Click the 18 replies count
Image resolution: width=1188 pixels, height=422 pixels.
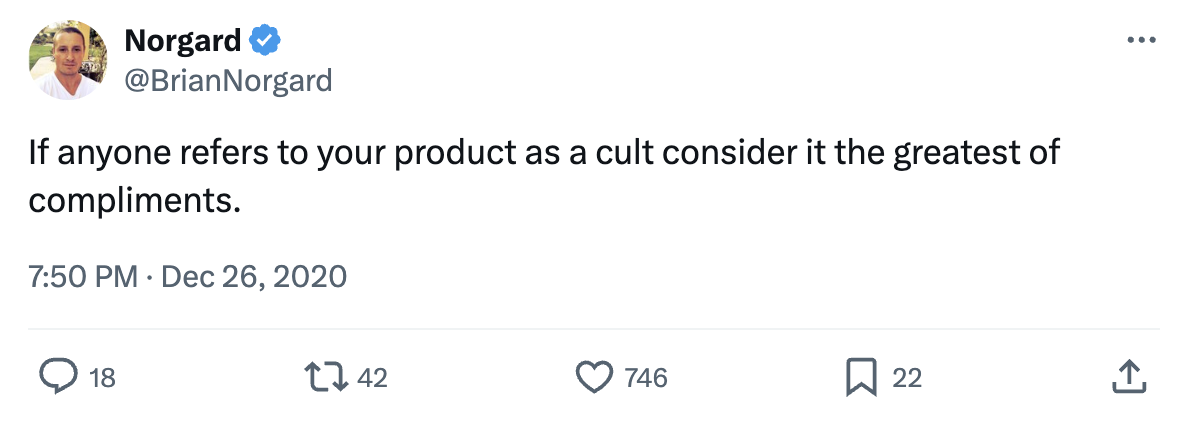(102, 378)
